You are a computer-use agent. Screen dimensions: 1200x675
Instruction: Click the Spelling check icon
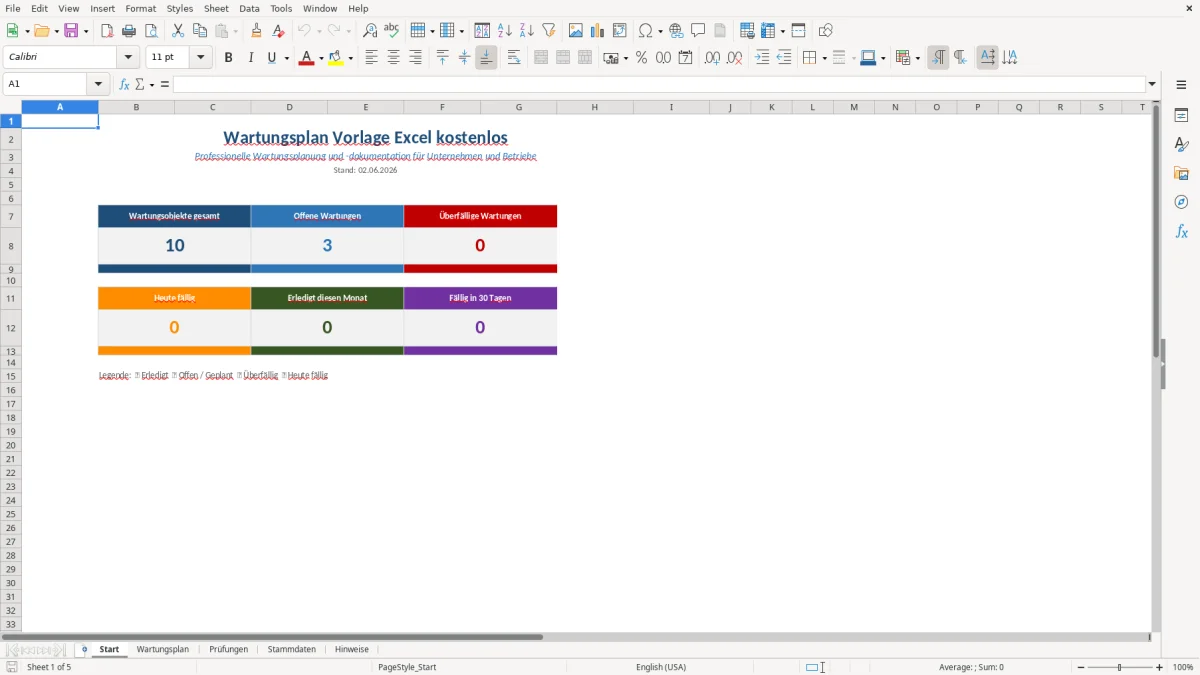392,31
